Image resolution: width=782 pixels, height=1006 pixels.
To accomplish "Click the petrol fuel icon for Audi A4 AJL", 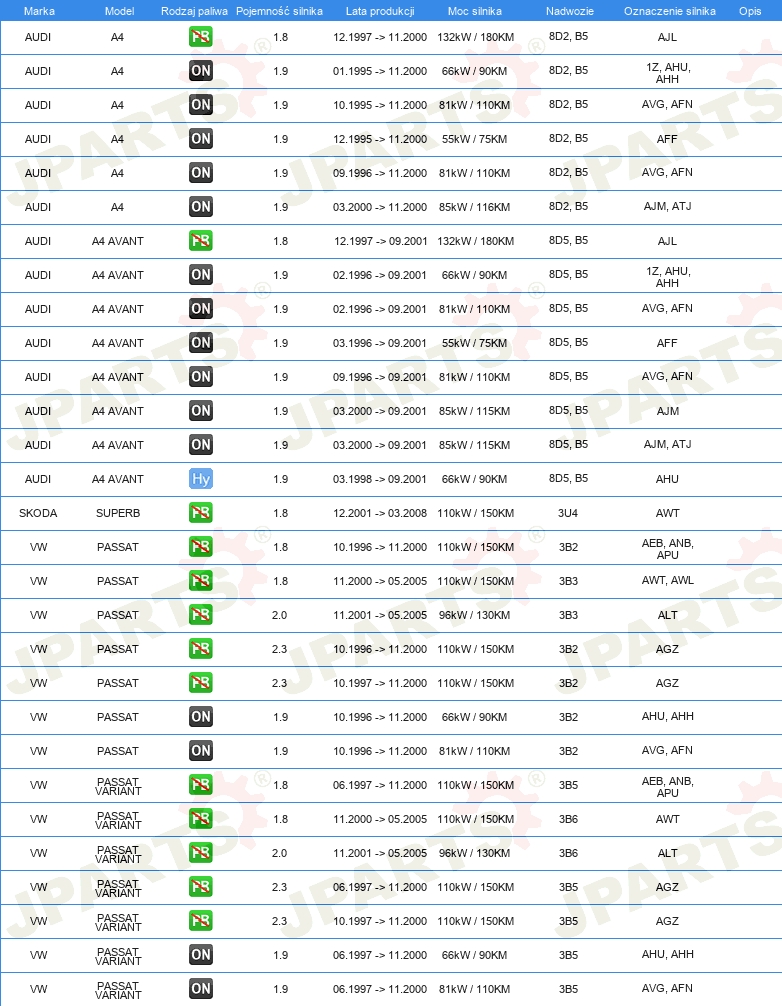I will 201,37.
